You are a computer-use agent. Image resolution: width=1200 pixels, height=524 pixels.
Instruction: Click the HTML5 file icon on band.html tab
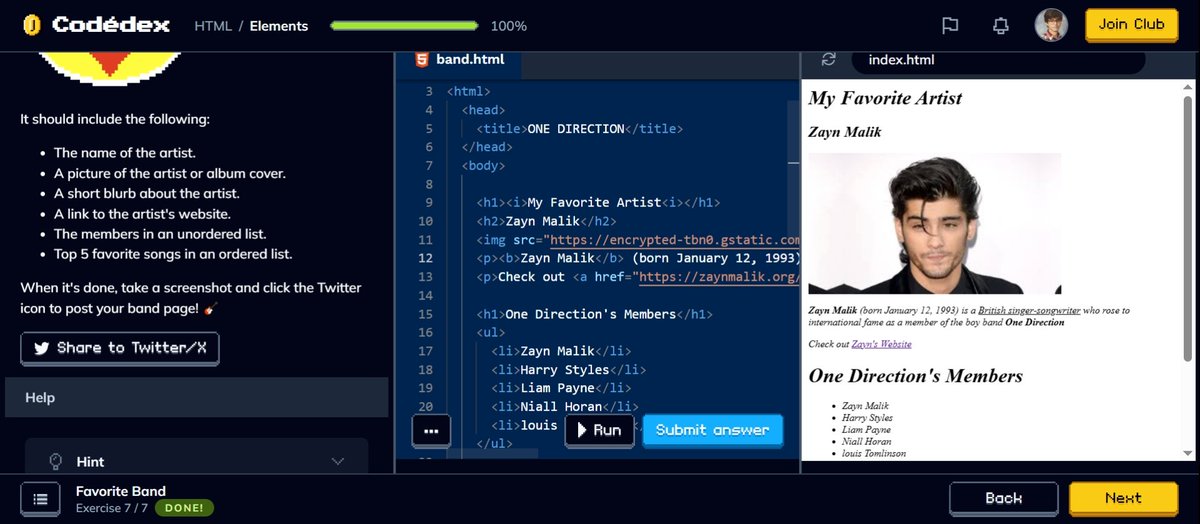(x=422, y=59)
